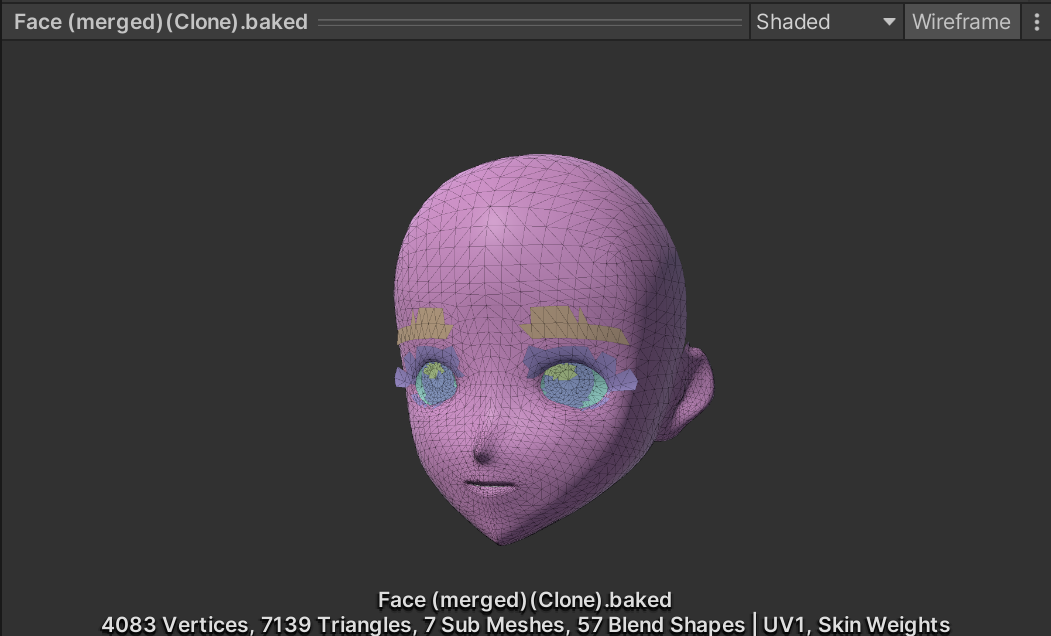
Task: Click the kebab menu beside Wireframe
Action: [x=1036, y=21]
